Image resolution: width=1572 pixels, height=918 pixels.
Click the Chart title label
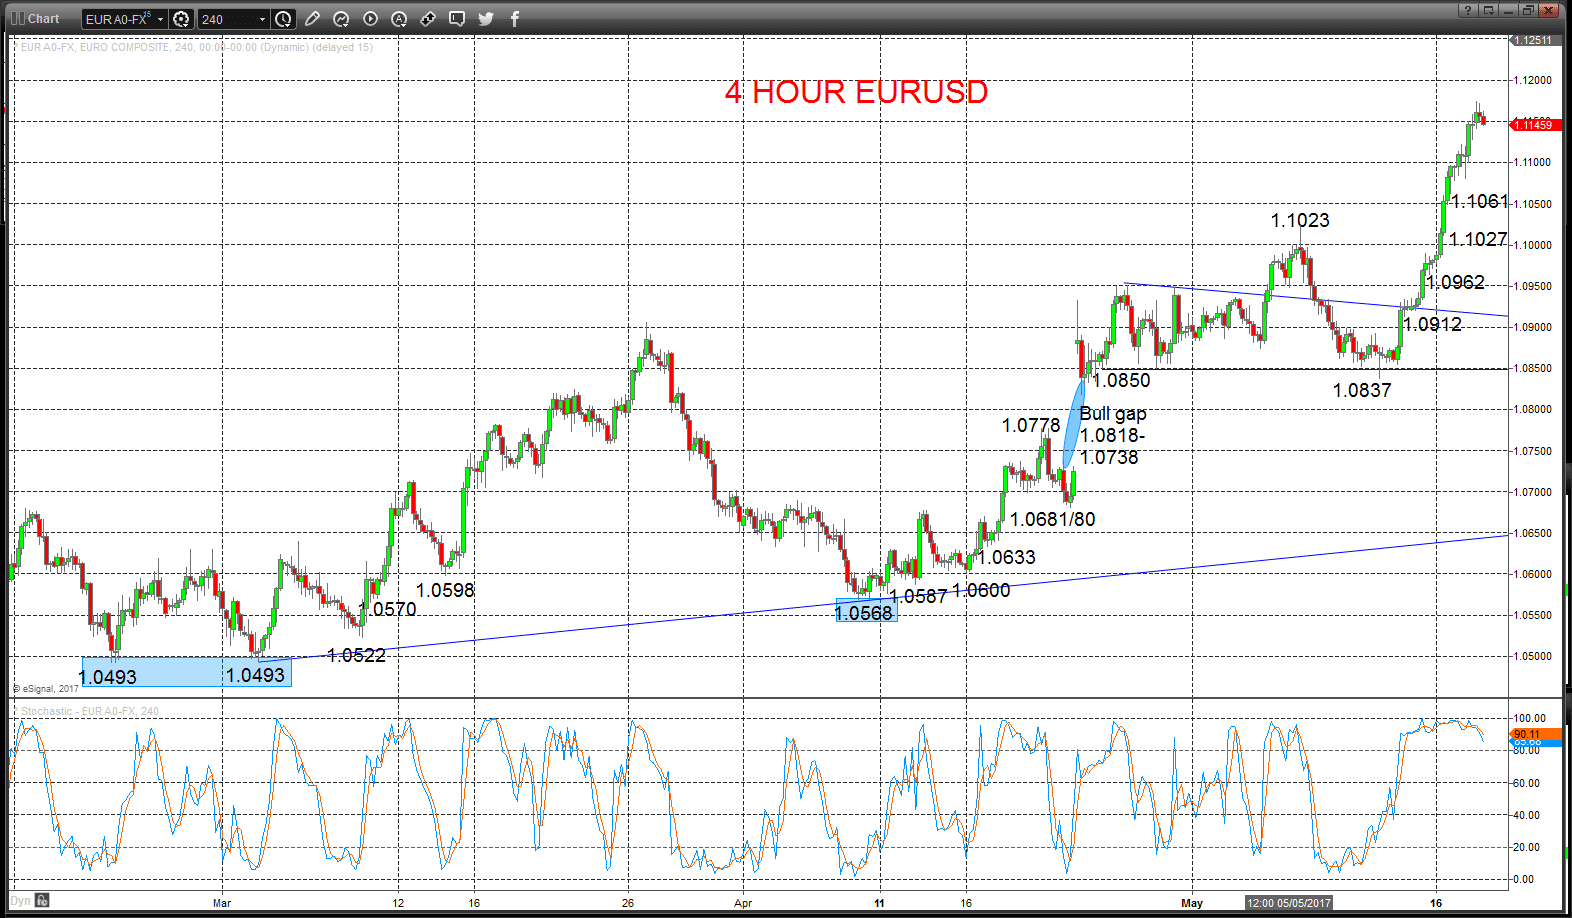click(43, 18)
